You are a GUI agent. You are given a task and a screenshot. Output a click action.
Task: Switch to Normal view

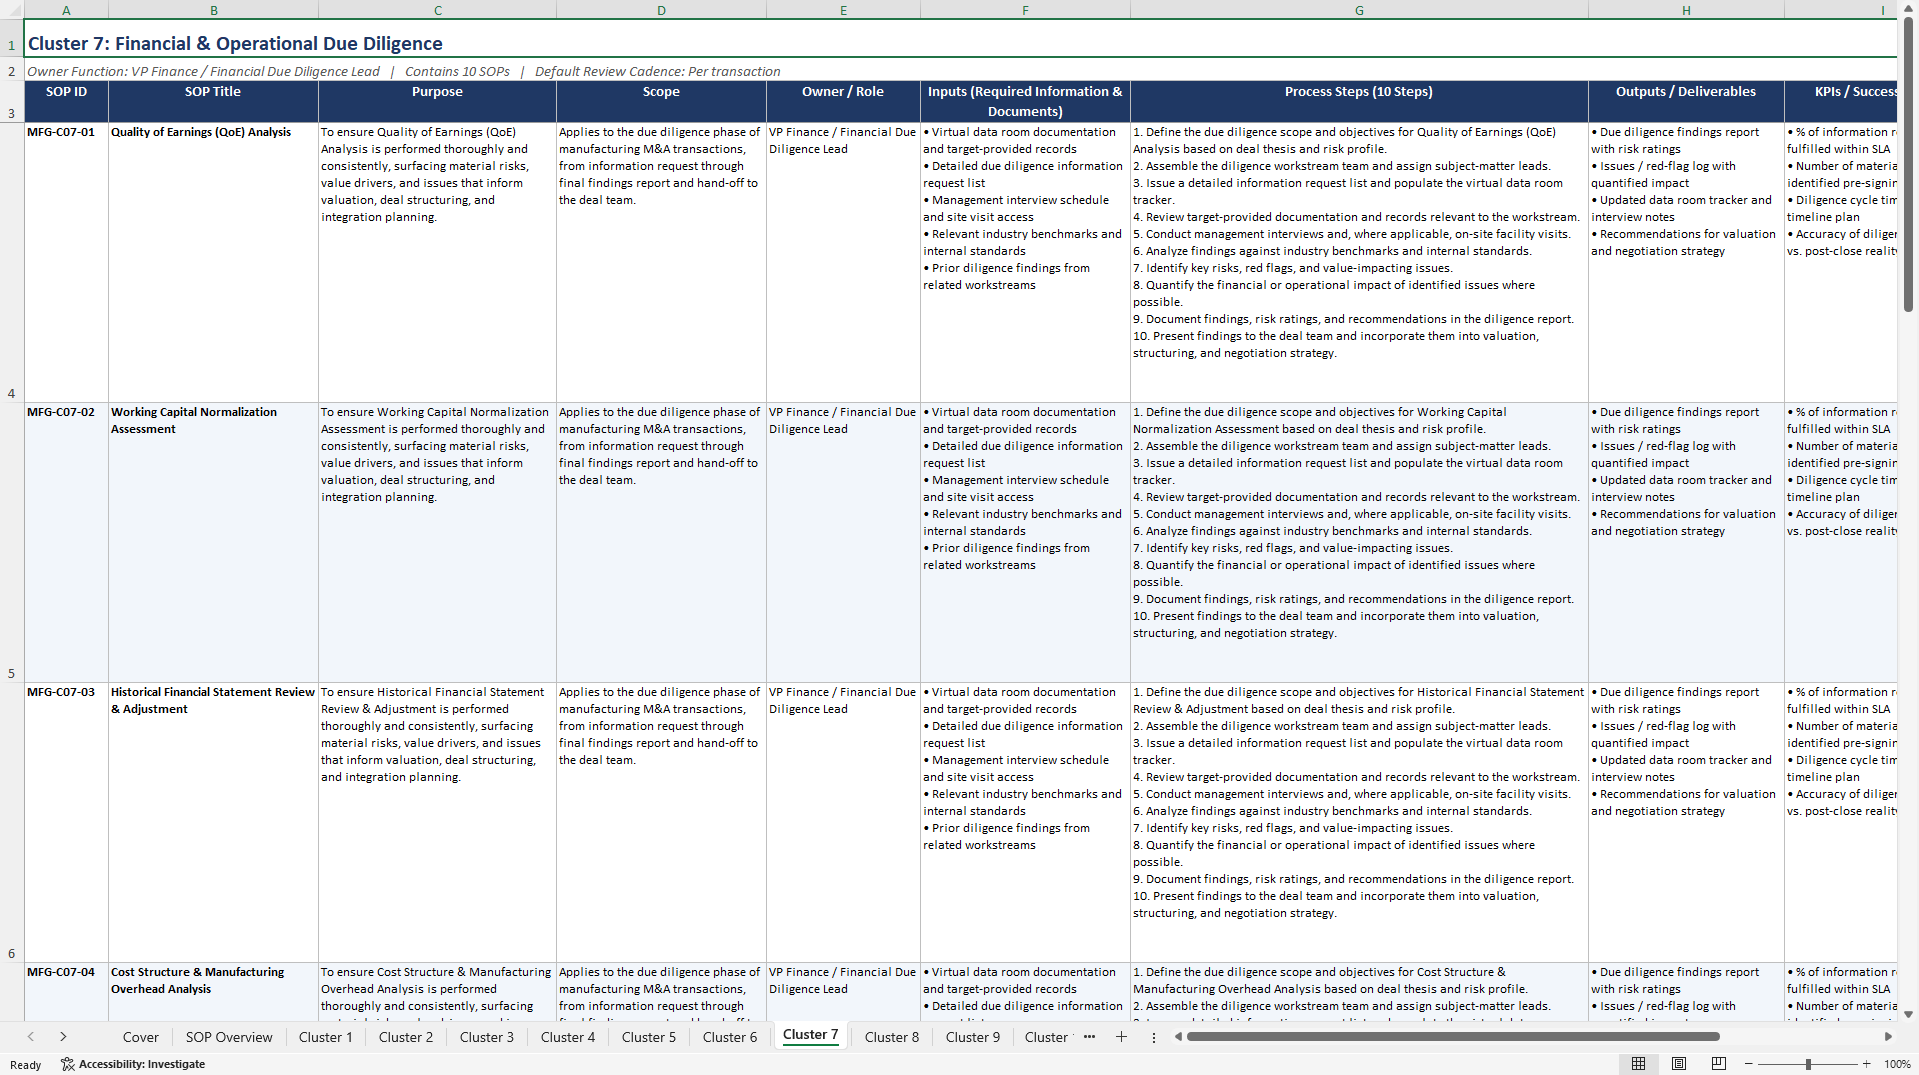click(1638, 1064)
